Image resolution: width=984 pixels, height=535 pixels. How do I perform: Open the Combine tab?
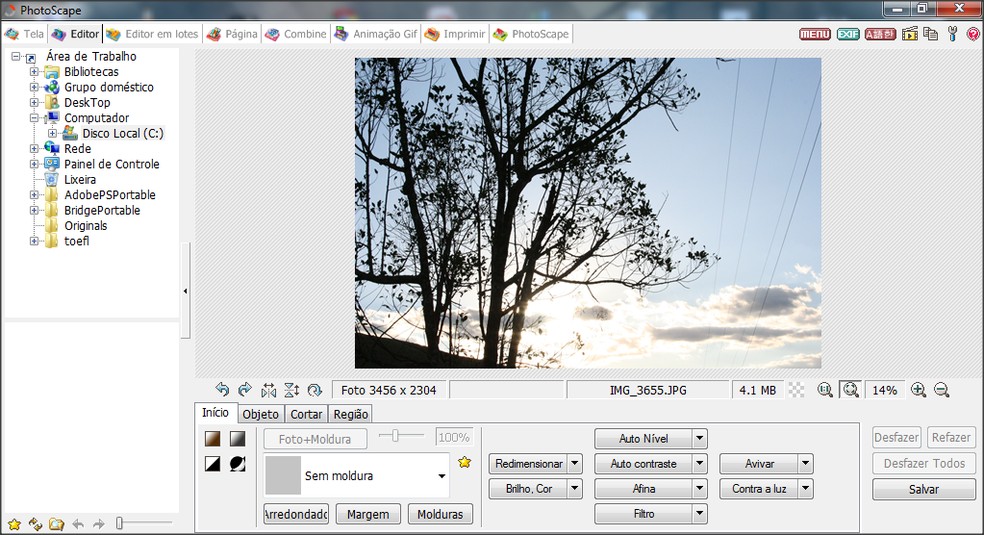[296, 34]
